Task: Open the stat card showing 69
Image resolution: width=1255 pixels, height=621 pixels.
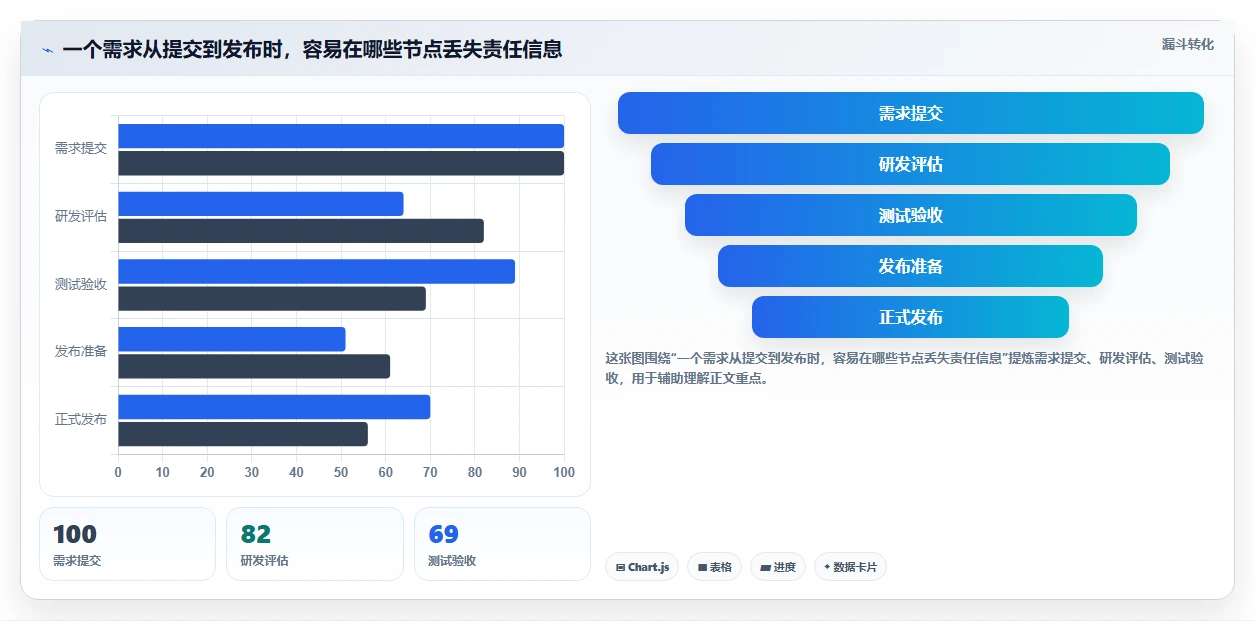Action: (502, 544)
